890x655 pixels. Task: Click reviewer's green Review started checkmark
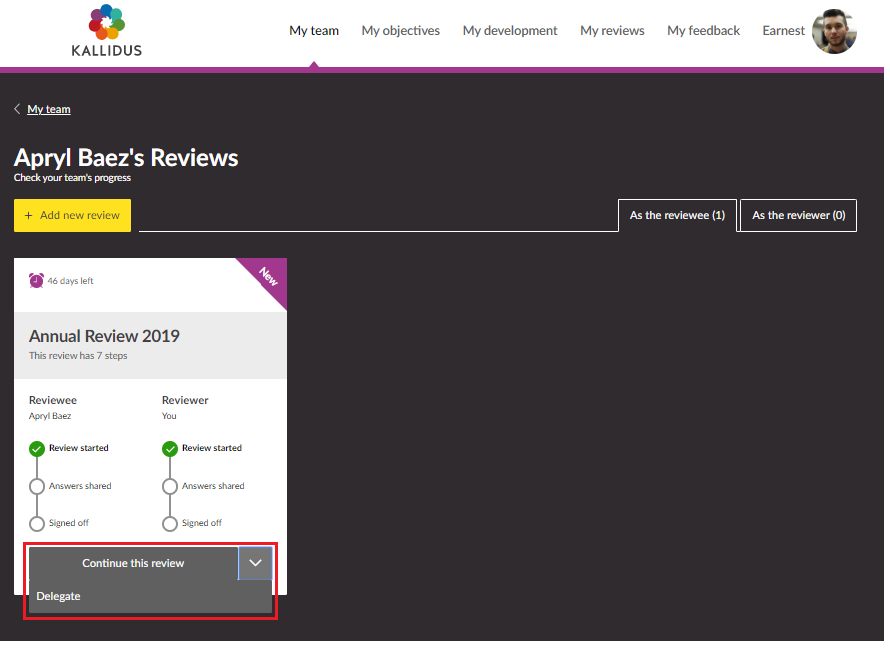[x=170, y=449]
